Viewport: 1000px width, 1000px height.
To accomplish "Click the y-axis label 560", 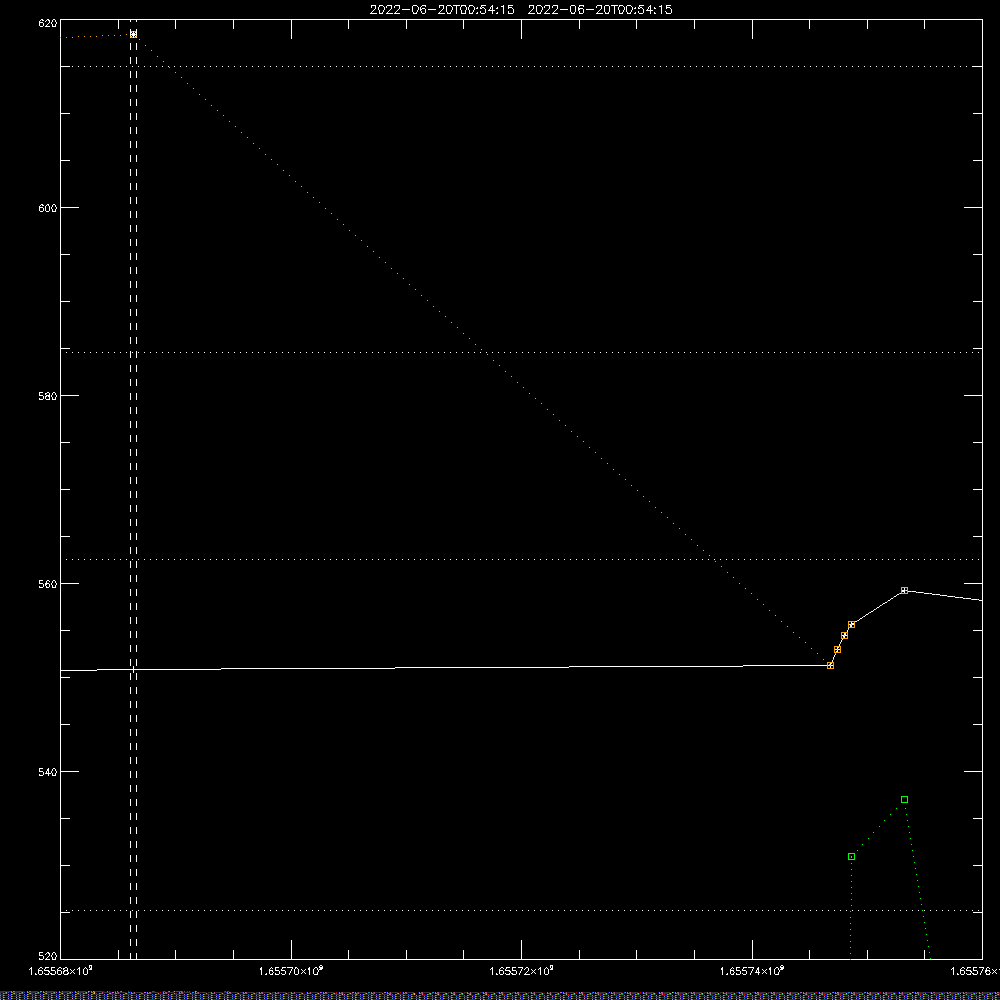I will point(48,584).
